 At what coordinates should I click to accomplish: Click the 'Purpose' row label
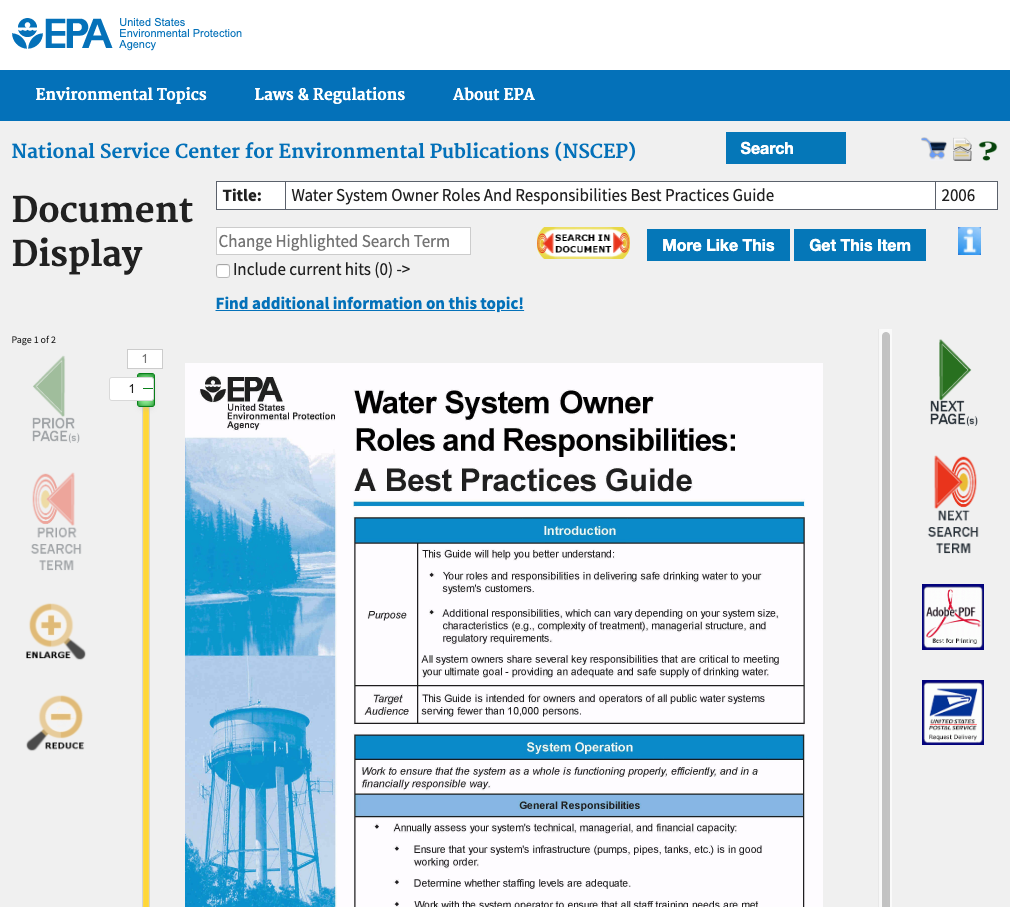click(x=386, y=615)
